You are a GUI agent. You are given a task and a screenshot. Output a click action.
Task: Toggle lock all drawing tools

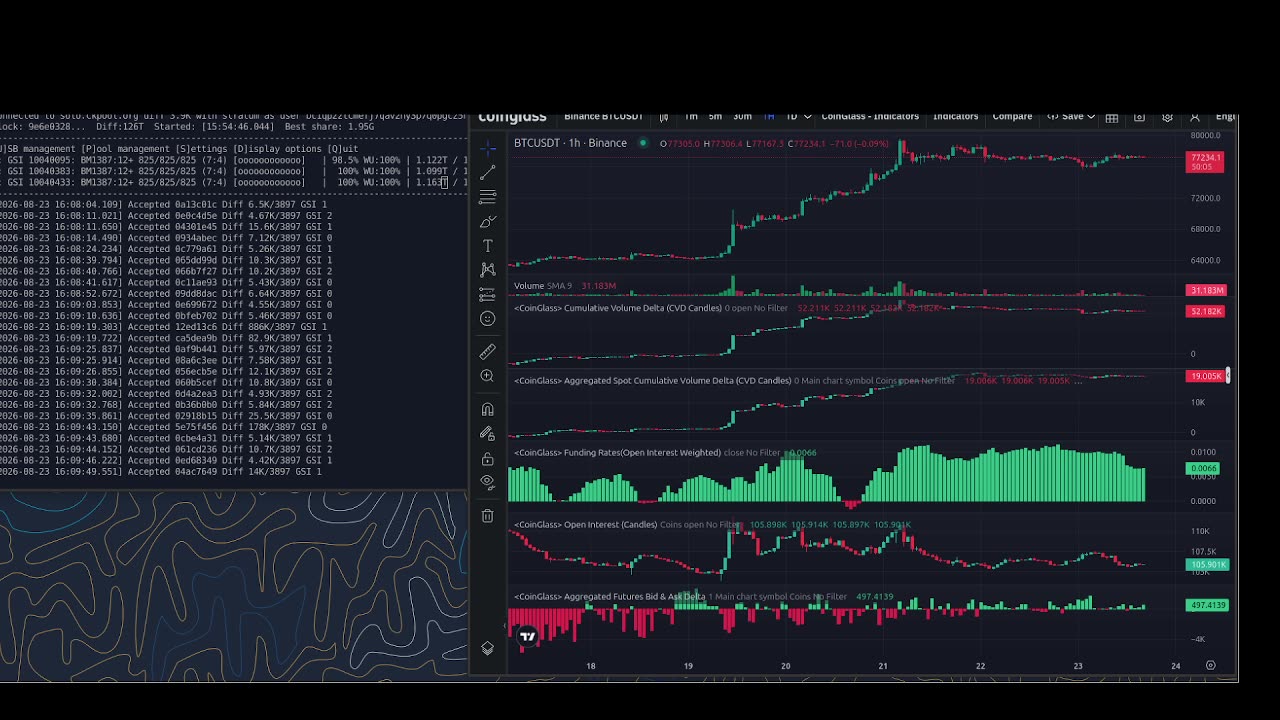(487, 458)
